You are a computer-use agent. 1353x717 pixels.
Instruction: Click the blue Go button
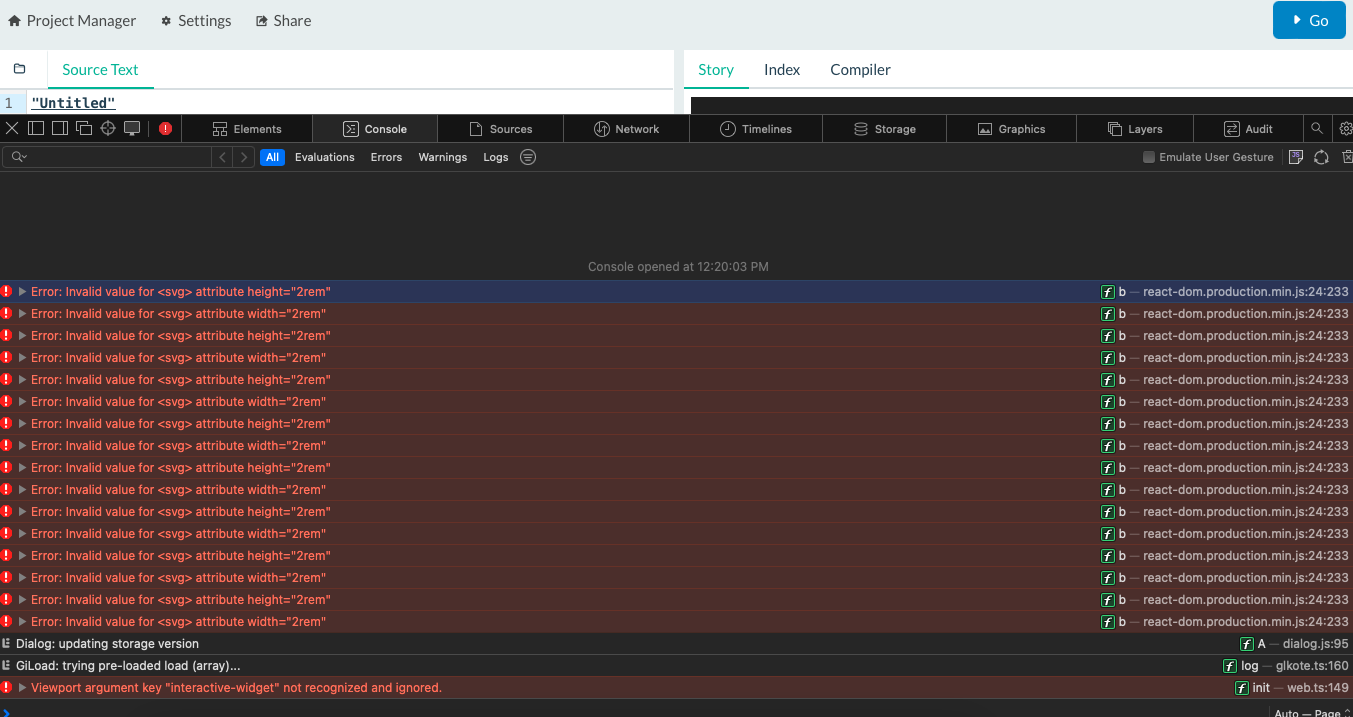(x=1309, y=20)
